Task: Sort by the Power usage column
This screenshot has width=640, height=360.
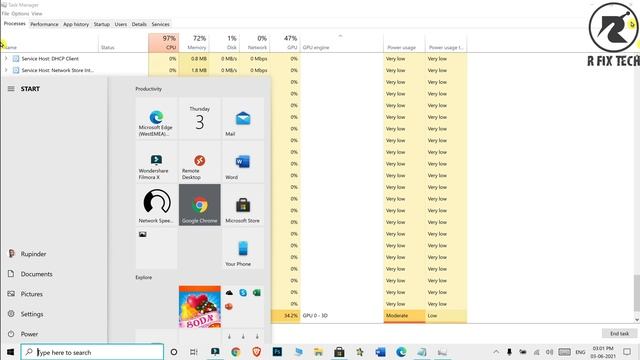Action: (x=404, y=42)
